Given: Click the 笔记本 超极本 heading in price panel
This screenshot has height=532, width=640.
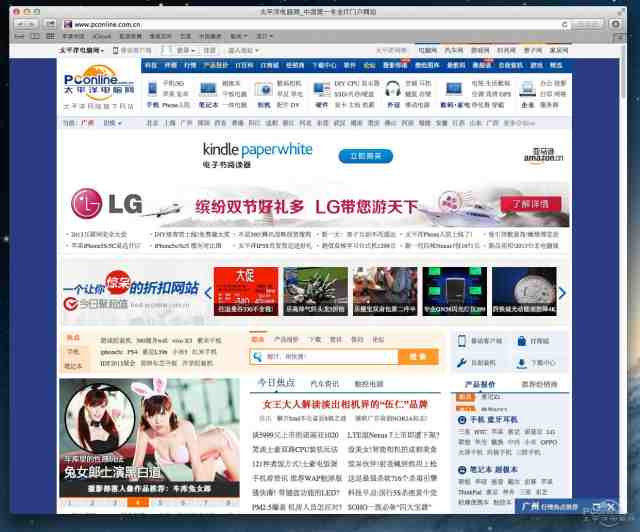Looking at the screenshot, I should 493,470.
